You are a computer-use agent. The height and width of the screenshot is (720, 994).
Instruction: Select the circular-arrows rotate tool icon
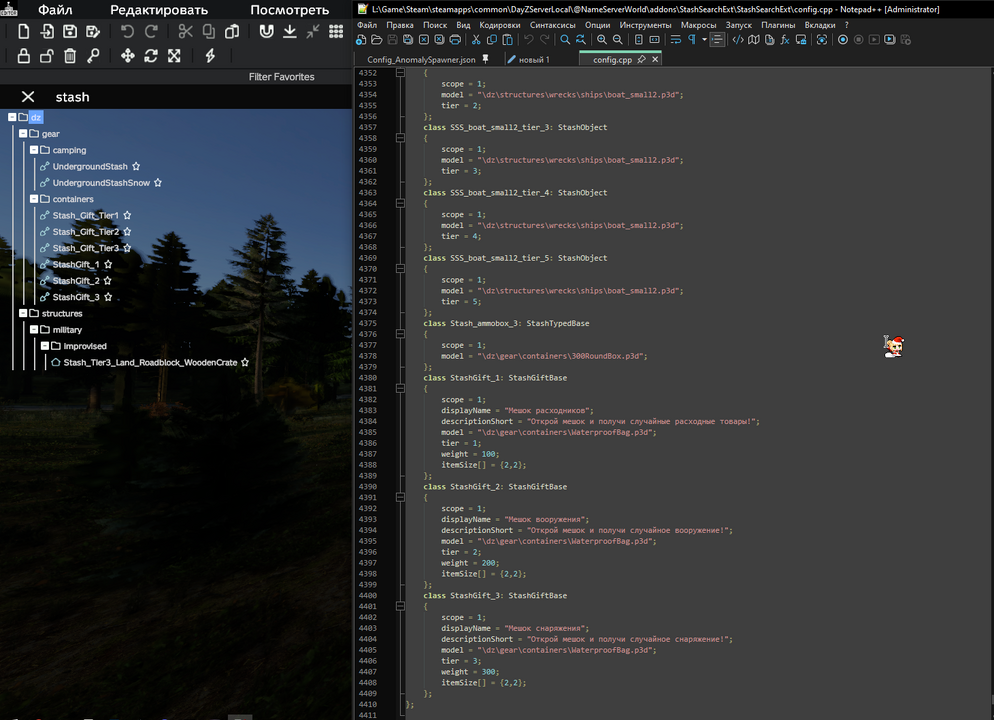tap(151, 56)
